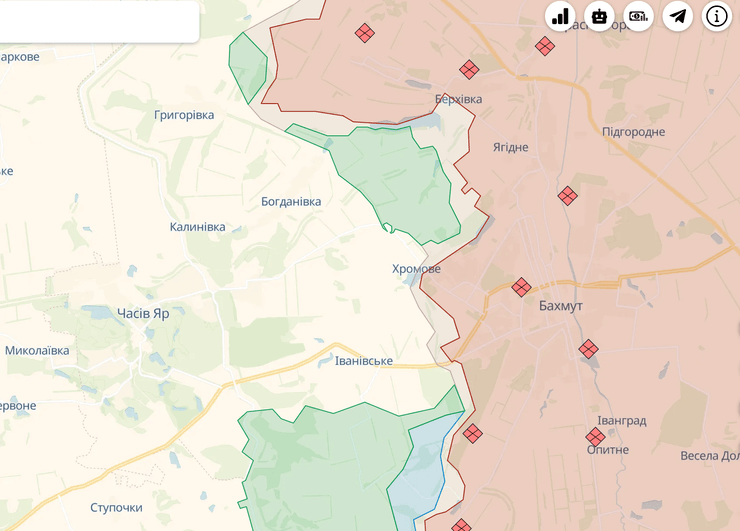Viewport: 740px width, 531px height.
Task: Click the small green polygon northeast of Григорівка
Action: 247,65
